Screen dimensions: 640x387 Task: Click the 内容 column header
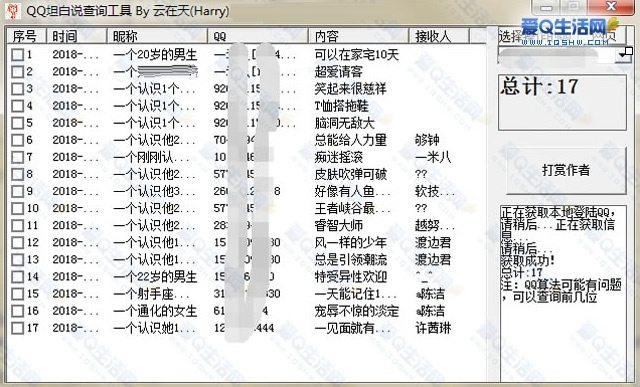359,36
